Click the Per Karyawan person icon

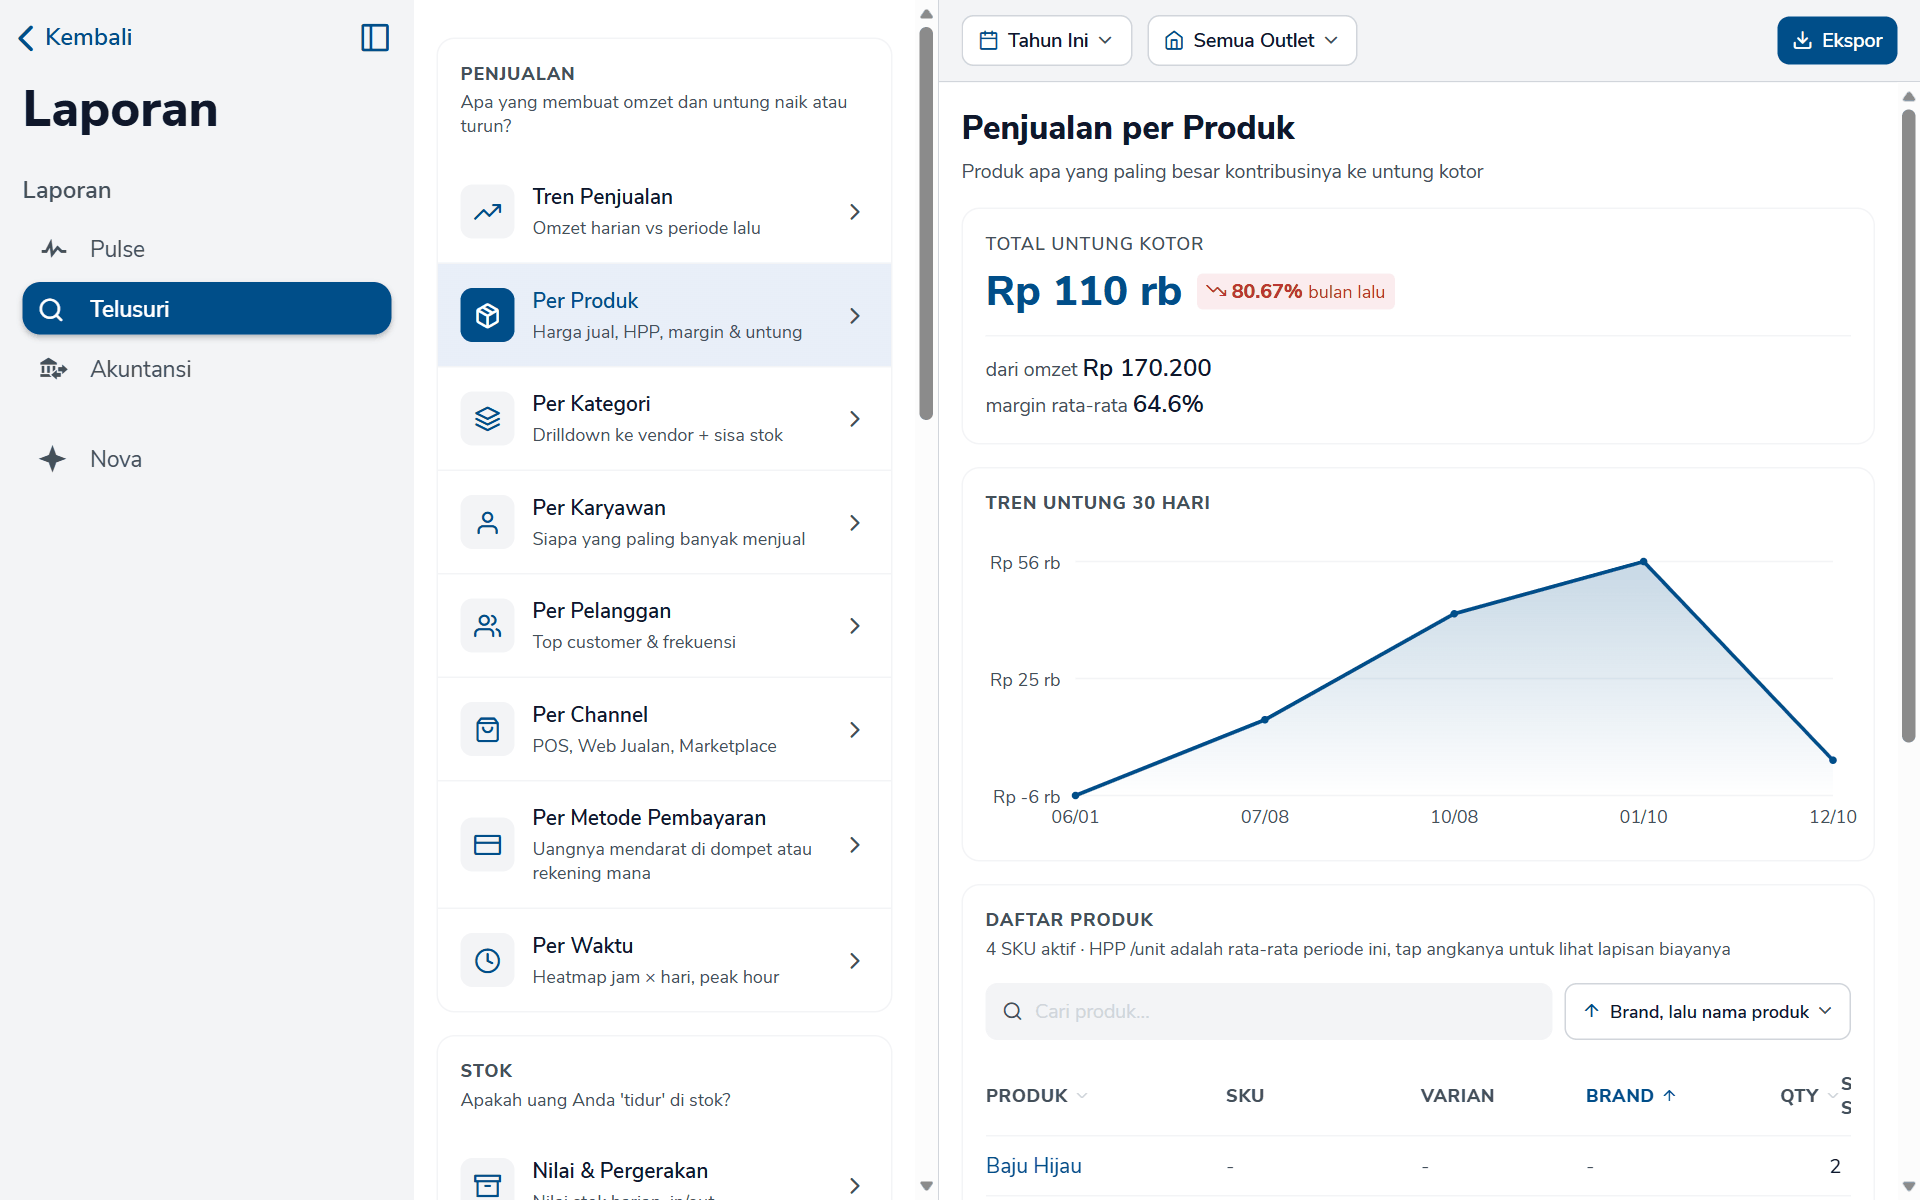[x=487, y=523]
